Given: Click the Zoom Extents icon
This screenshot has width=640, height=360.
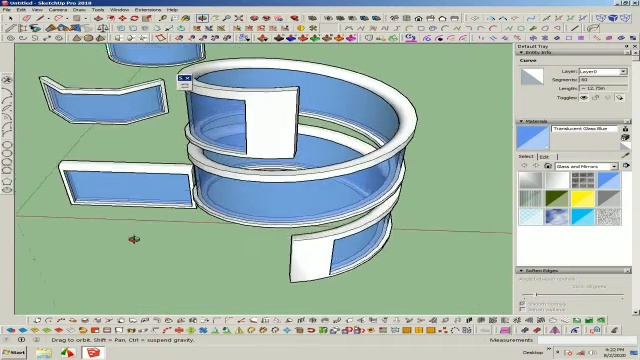Looking at the screenshot, I should 239,18.
